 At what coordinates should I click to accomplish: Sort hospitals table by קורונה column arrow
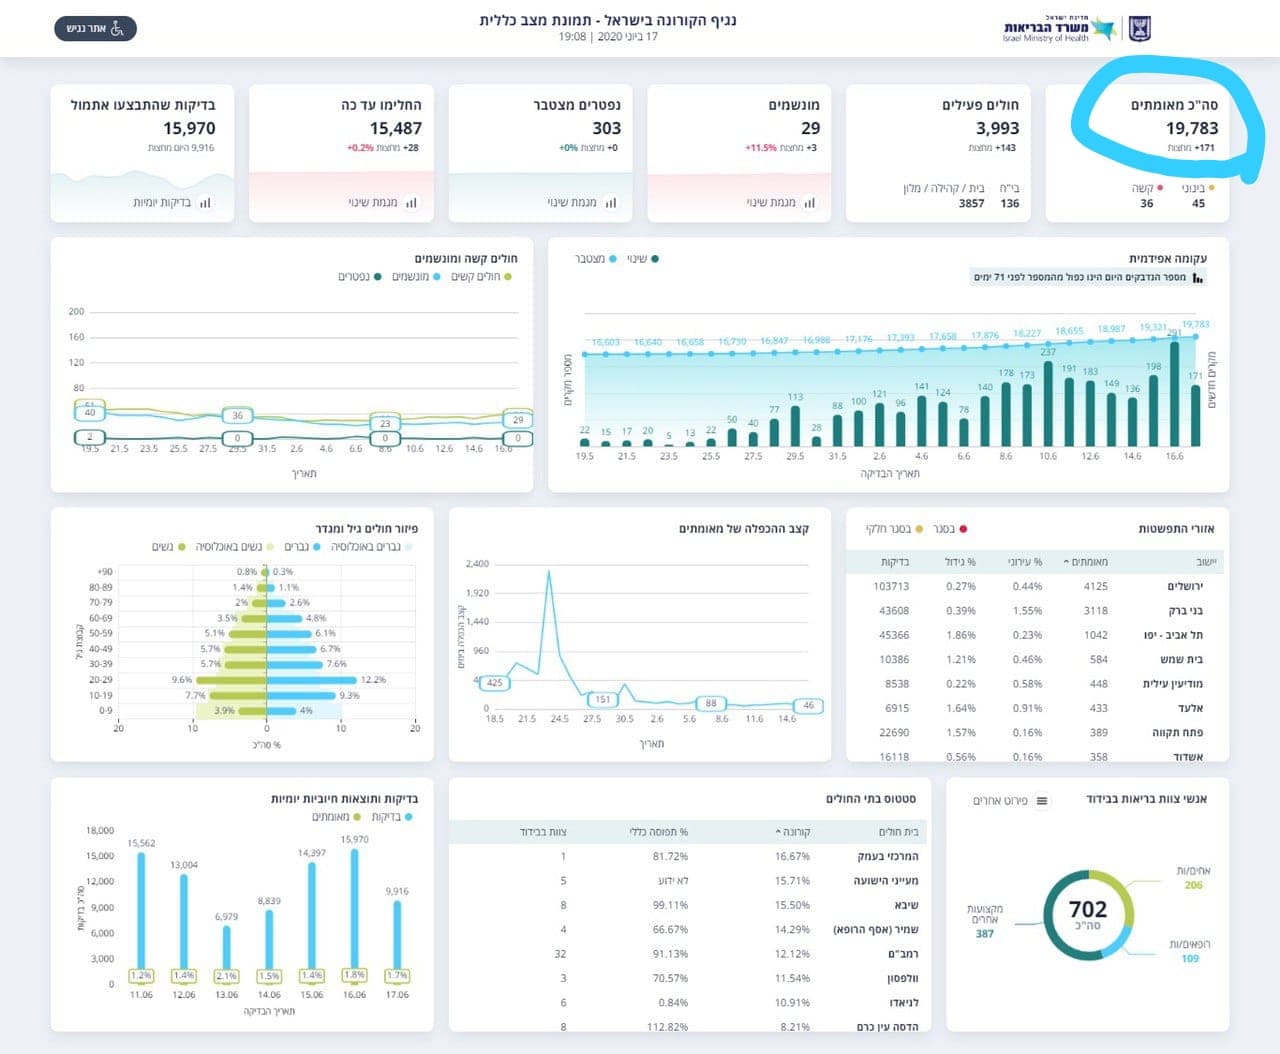pyautogui.click(x=778, y=832)
